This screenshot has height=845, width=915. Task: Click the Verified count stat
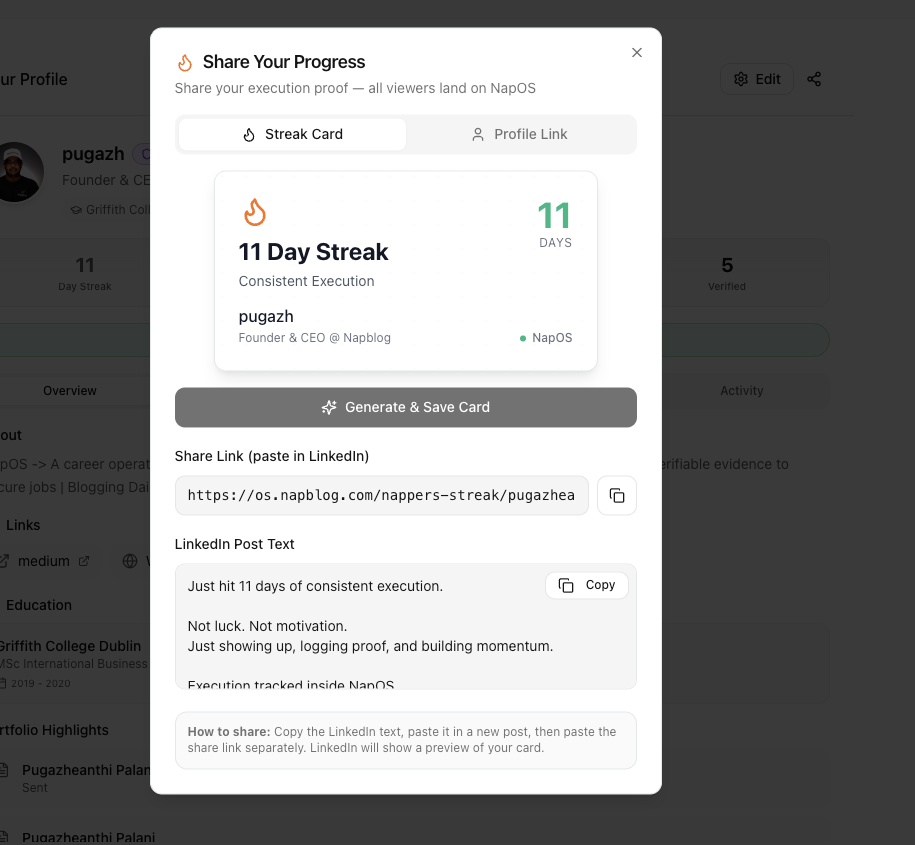[x=727, y=273]
